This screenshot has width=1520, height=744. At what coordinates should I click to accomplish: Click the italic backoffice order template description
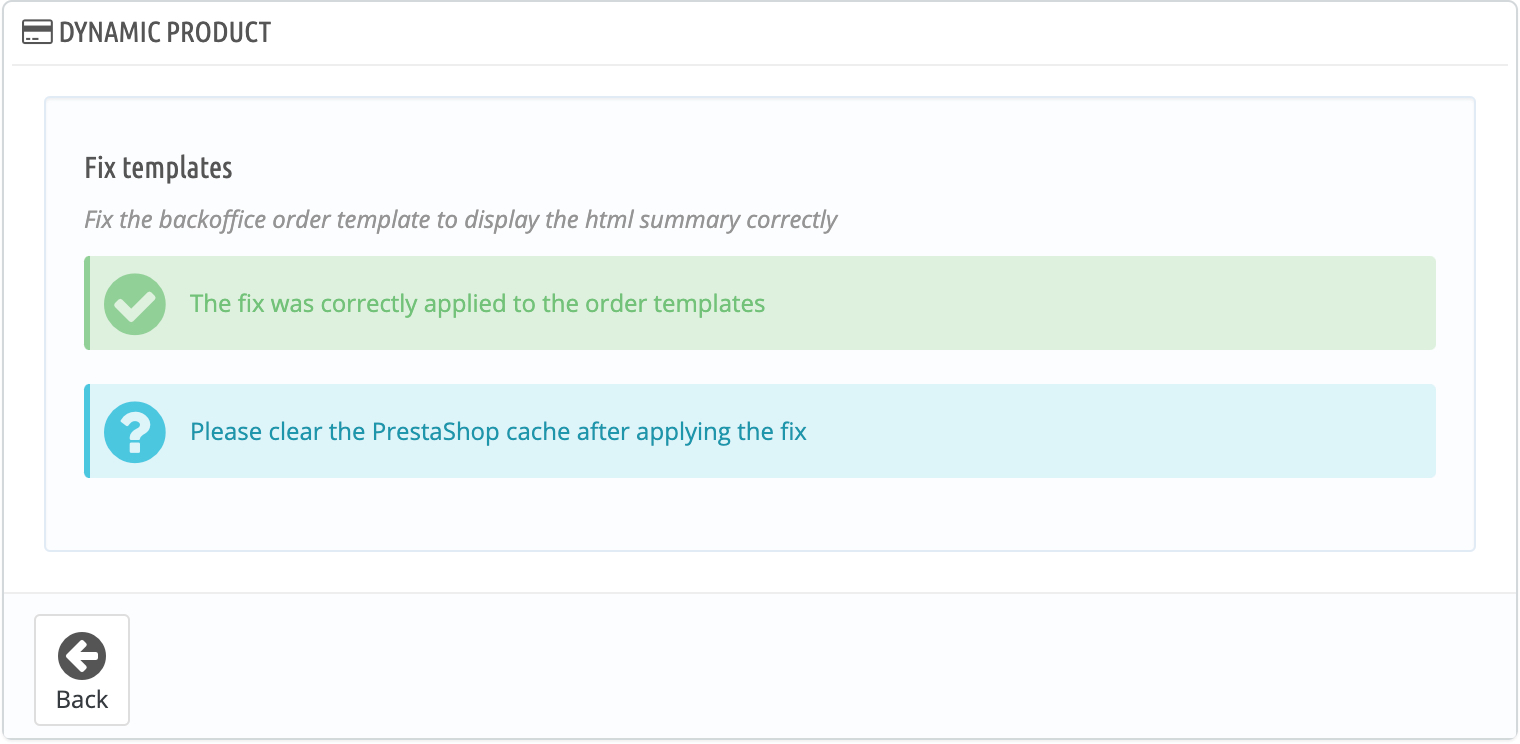(x=460, y=219)
